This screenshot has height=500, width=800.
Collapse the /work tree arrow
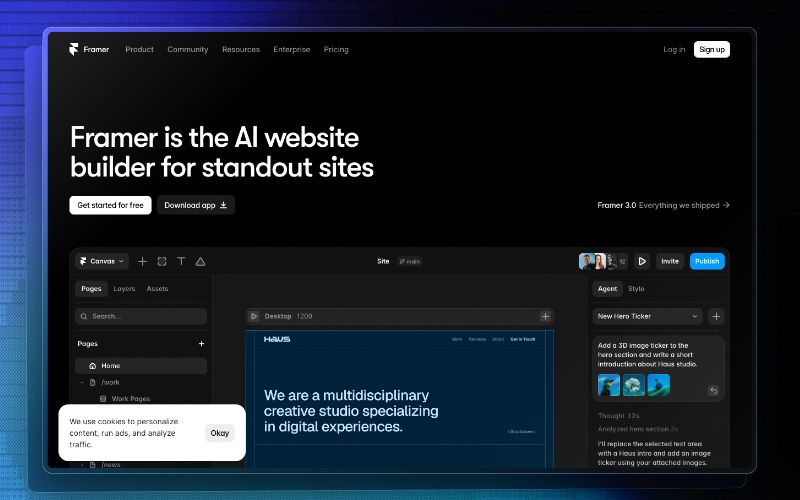(82, 382)
